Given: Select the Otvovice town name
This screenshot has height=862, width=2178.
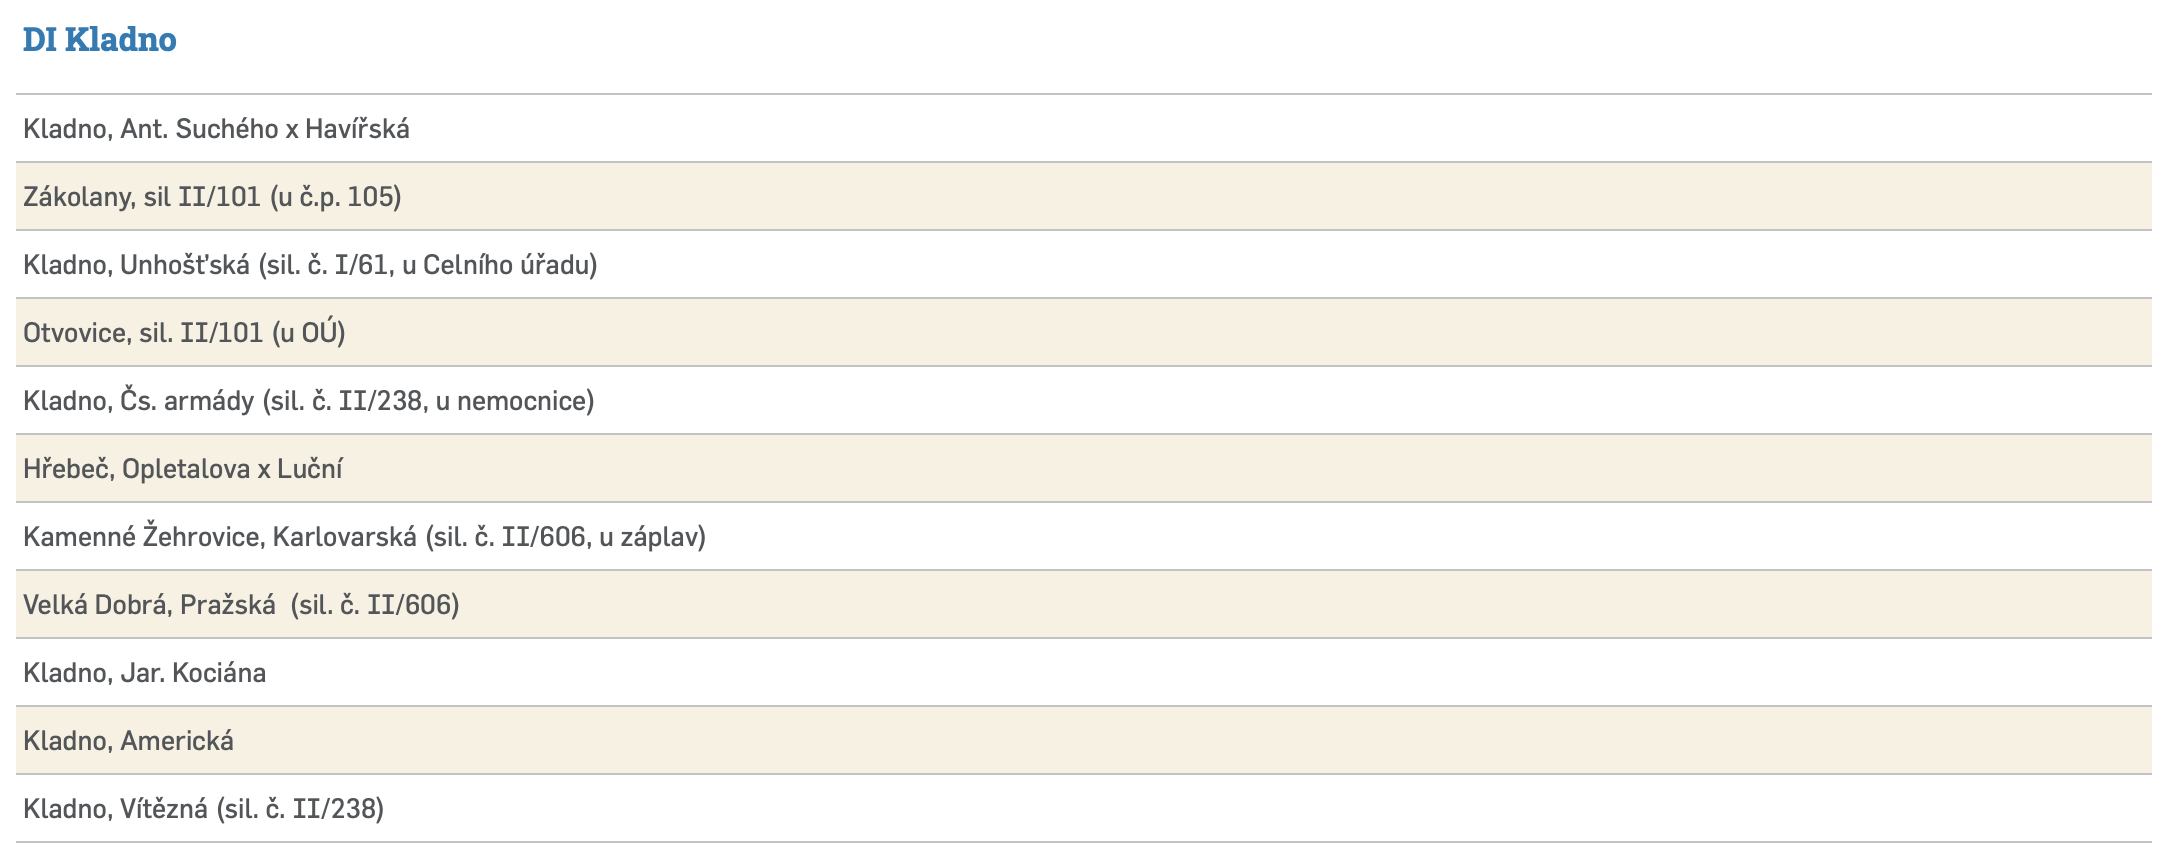Looking at the screenshot, I should pos(75,333).
